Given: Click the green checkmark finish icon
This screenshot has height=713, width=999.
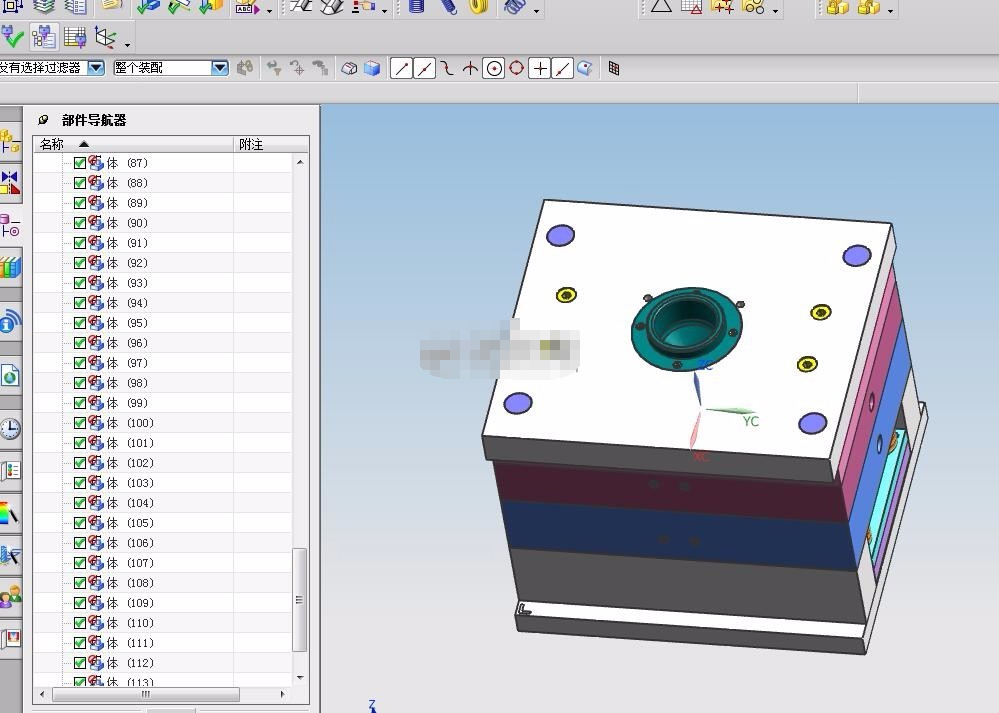Looking at the screenshot, I should point(12,38).
